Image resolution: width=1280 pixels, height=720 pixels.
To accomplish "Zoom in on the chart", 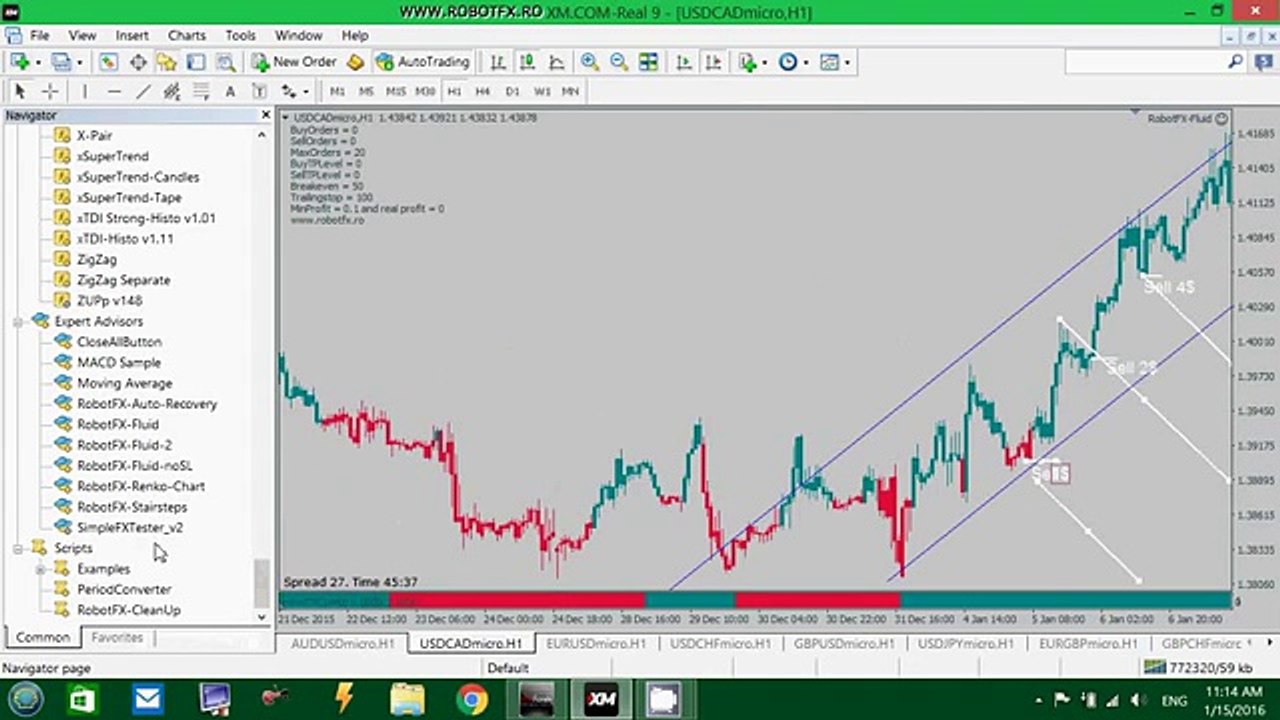I will 590,62.
